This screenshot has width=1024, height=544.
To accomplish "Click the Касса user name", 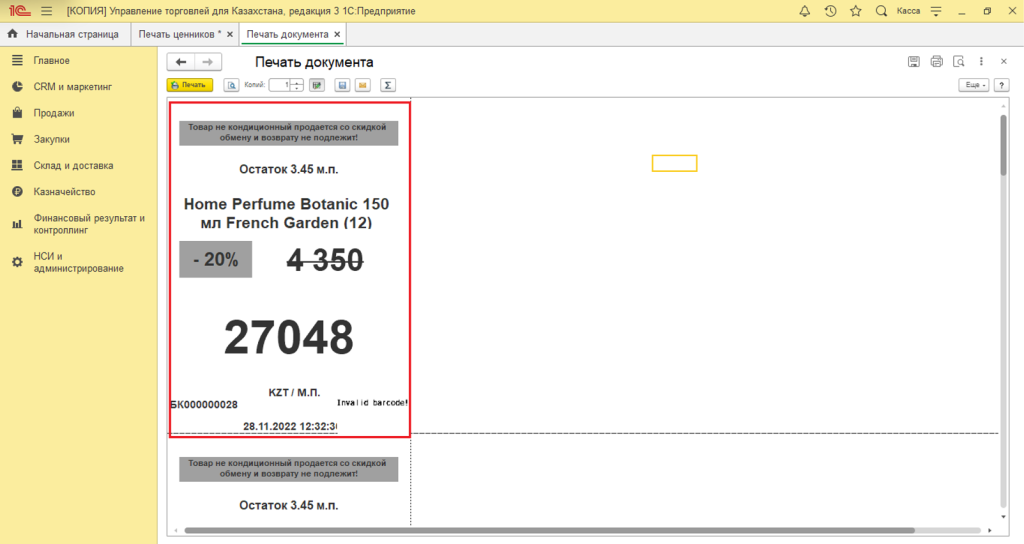I will tap(908, 11).
